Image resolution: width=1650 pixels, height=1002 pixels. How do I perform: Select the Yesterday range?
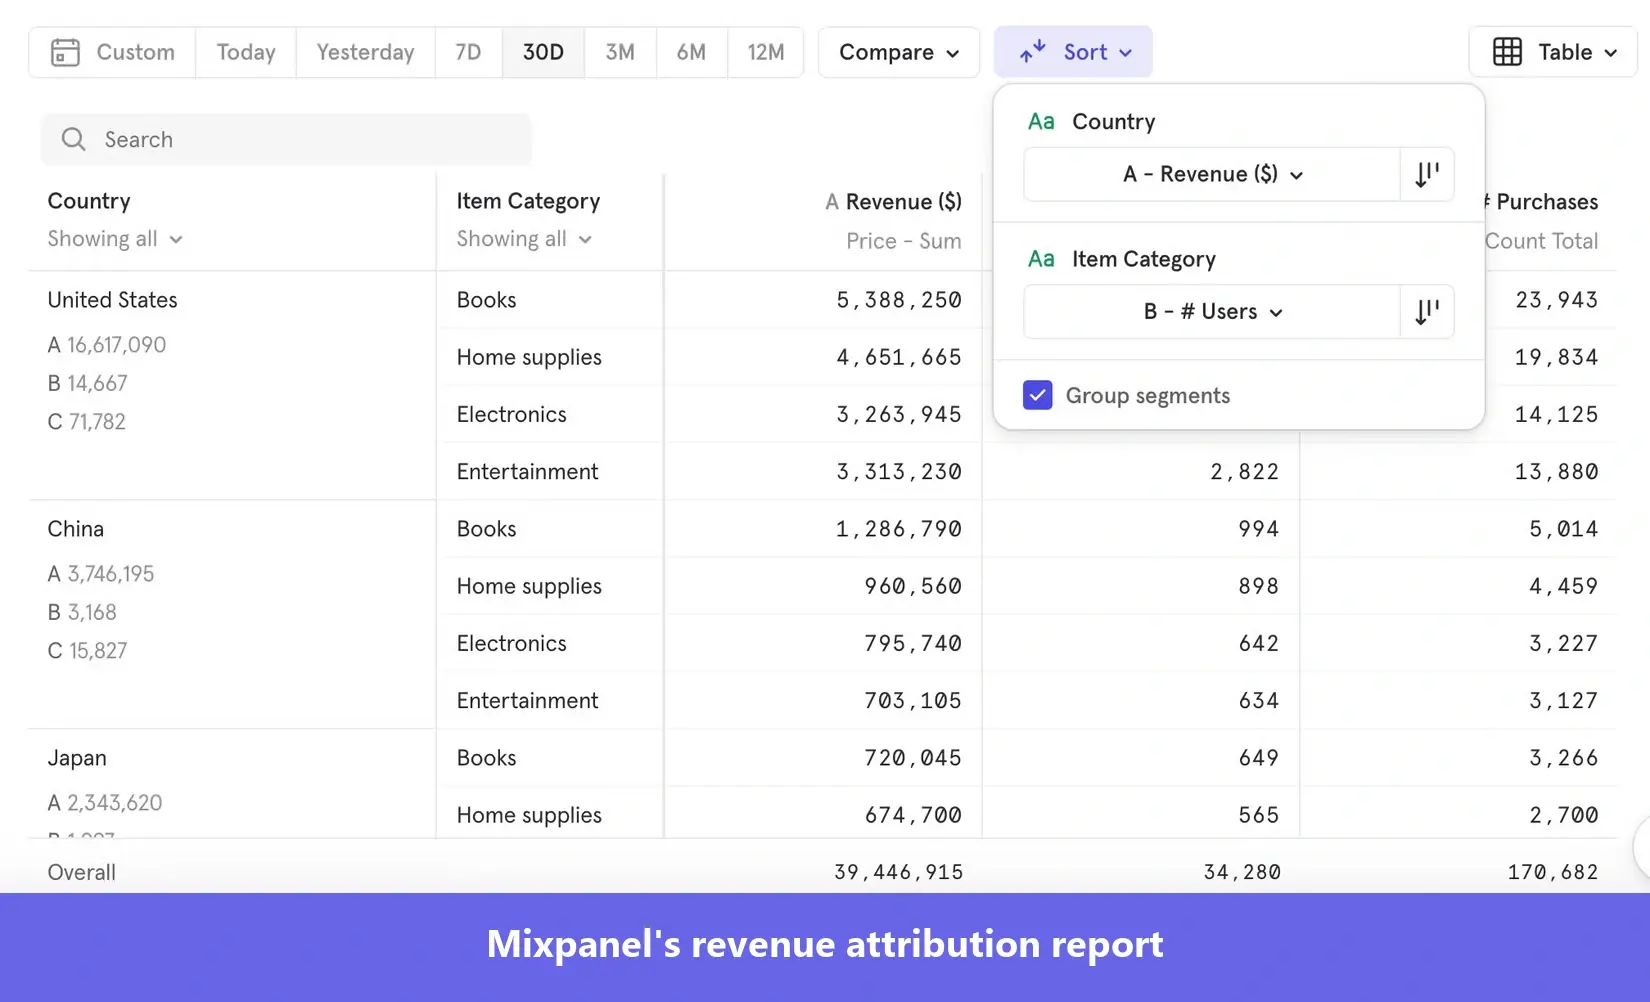coord(366,52)
